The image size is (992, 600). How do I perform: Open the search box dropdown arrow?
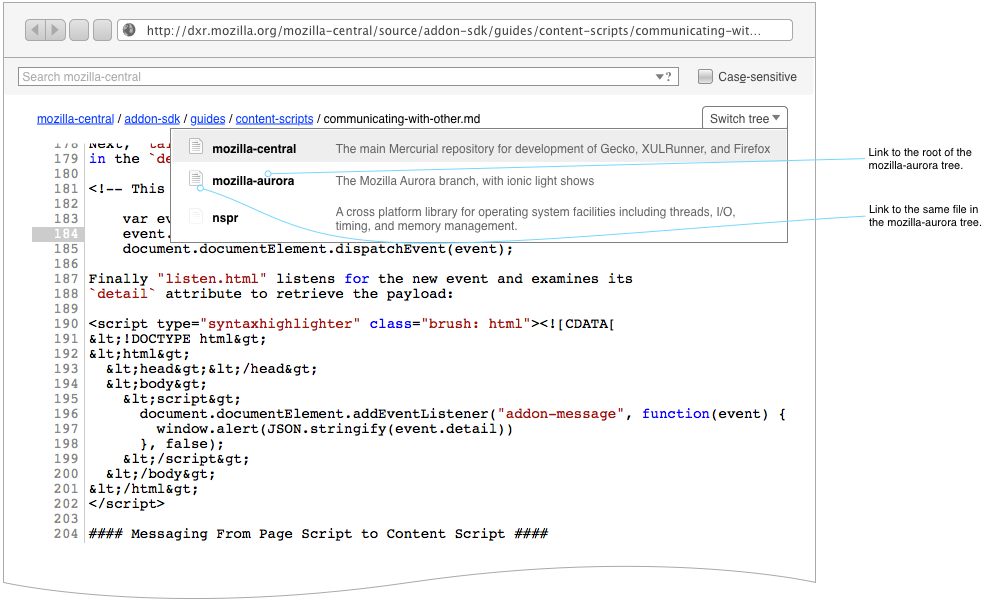659,77
